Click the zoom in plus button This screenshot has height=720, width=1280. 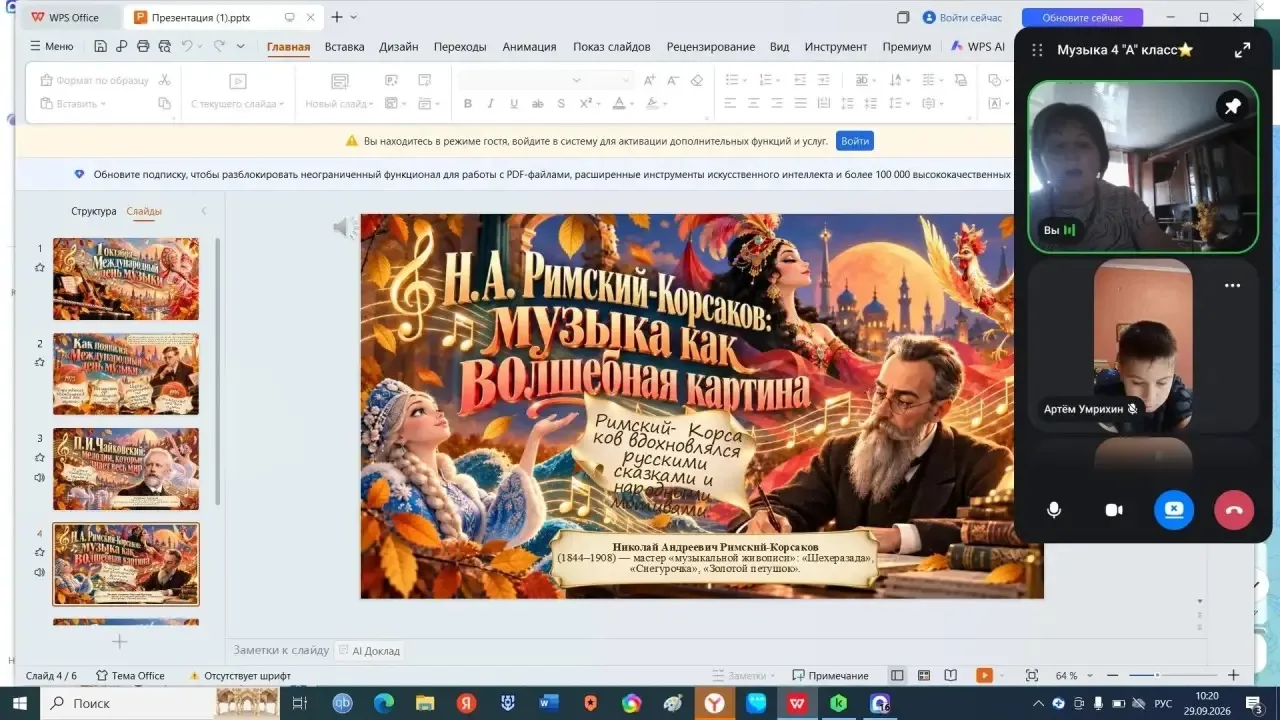[1233, 676]
